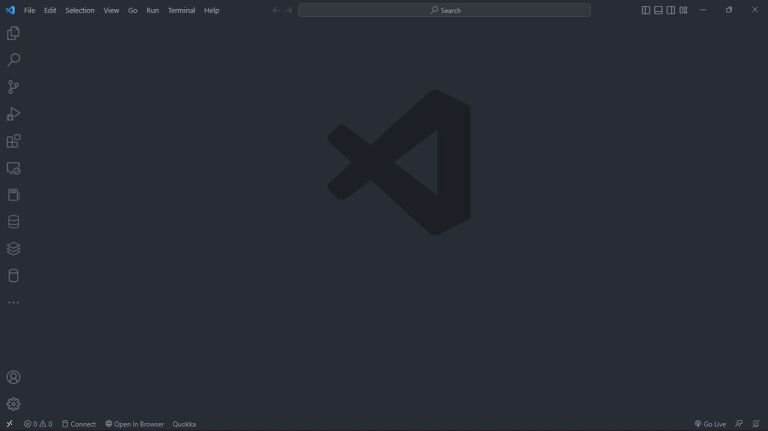
Task: Open the Accounts menu
Action: click(x=13, y=377)
